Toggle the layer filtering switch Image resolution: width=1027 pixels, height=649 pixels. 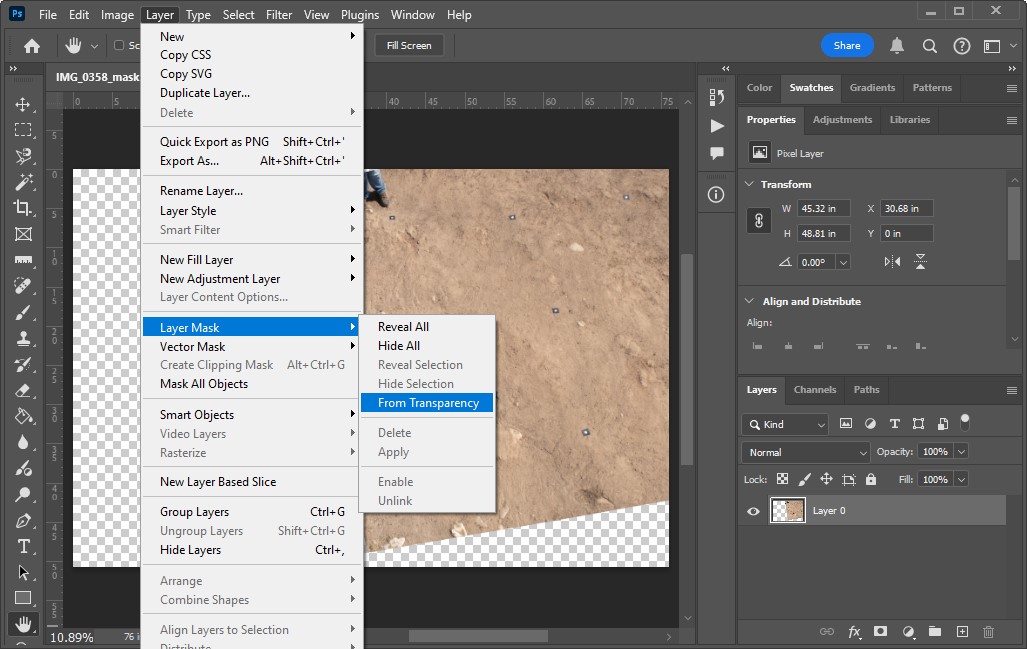[965, 423]
